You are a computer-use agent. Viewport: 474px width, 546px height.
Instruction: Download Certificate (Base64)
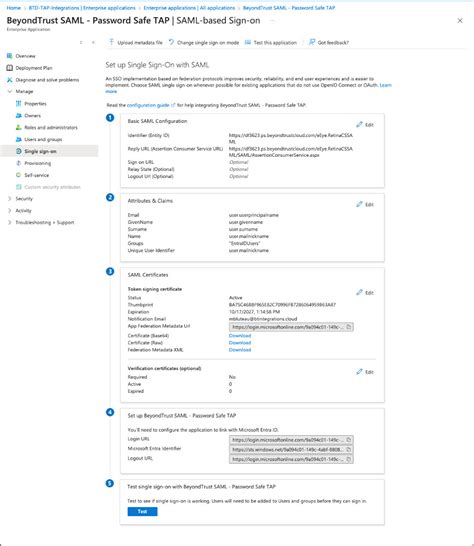point(240,336)
